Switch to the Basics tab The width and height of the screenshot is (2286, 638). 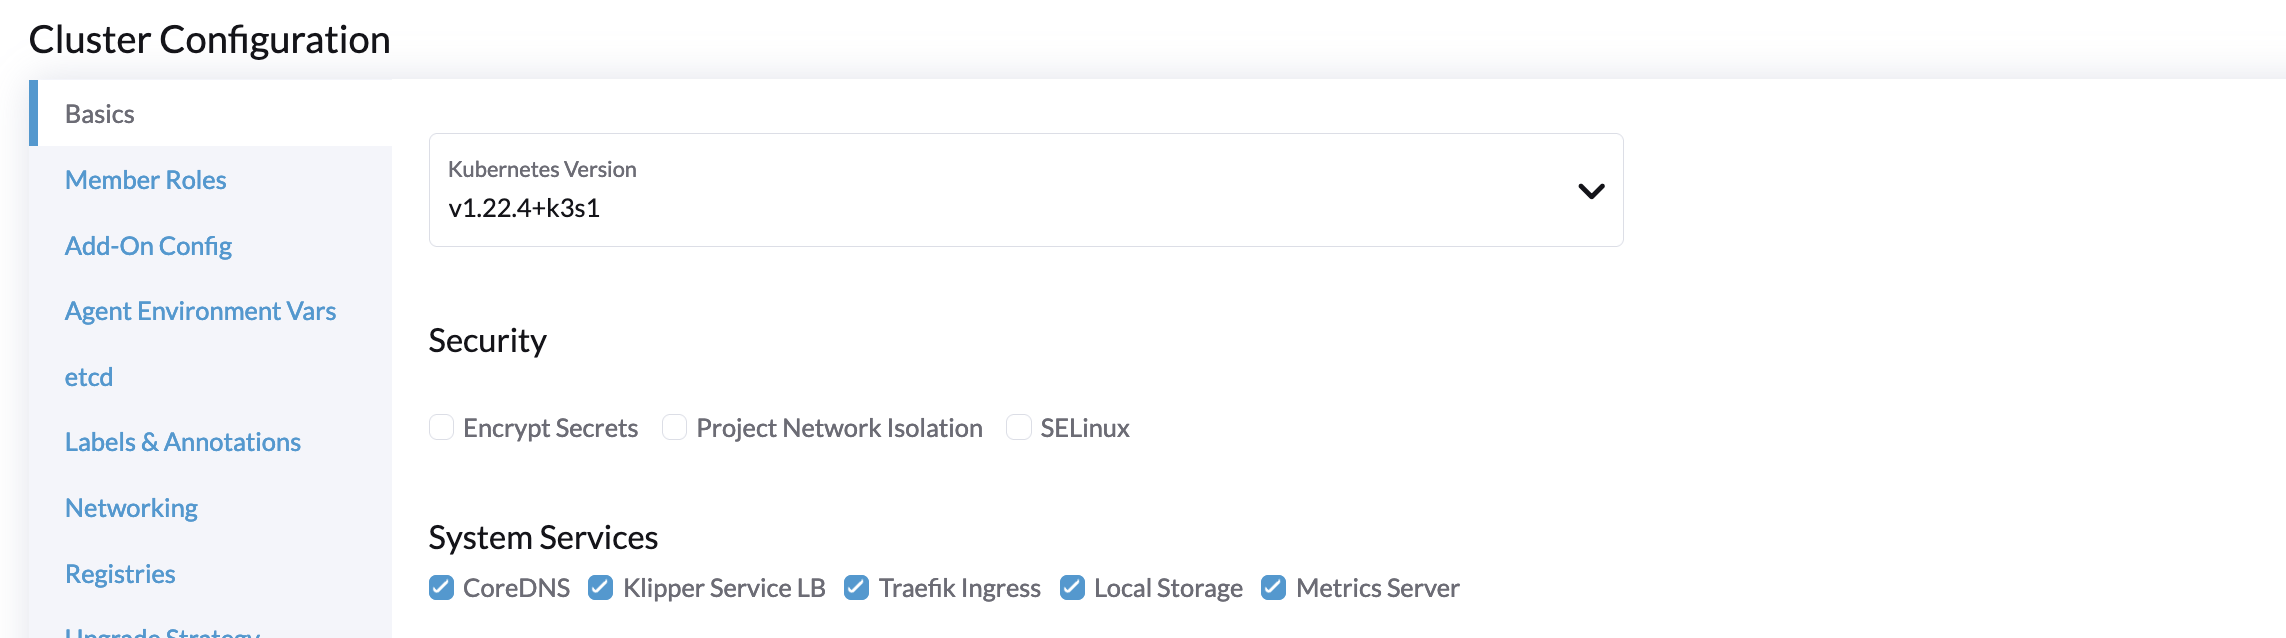click(x=98, y=113)
